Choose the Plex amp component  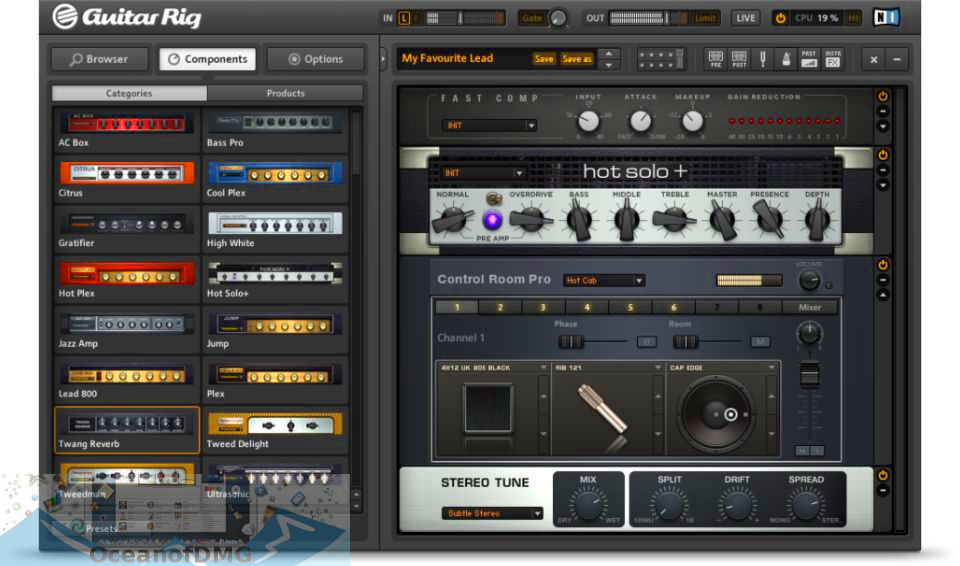[x=275, y=381]
